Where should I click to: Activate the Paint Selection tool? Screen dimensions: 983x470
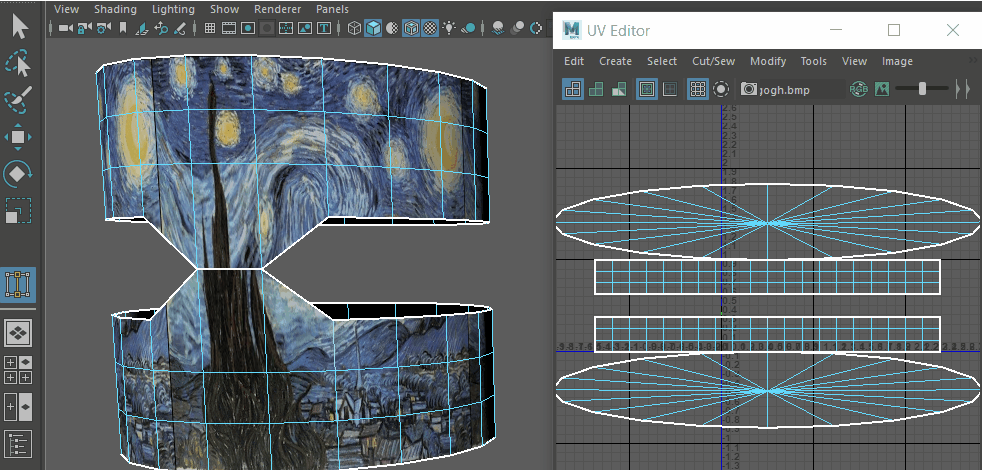pyautogui.click(x=19, y=100)
